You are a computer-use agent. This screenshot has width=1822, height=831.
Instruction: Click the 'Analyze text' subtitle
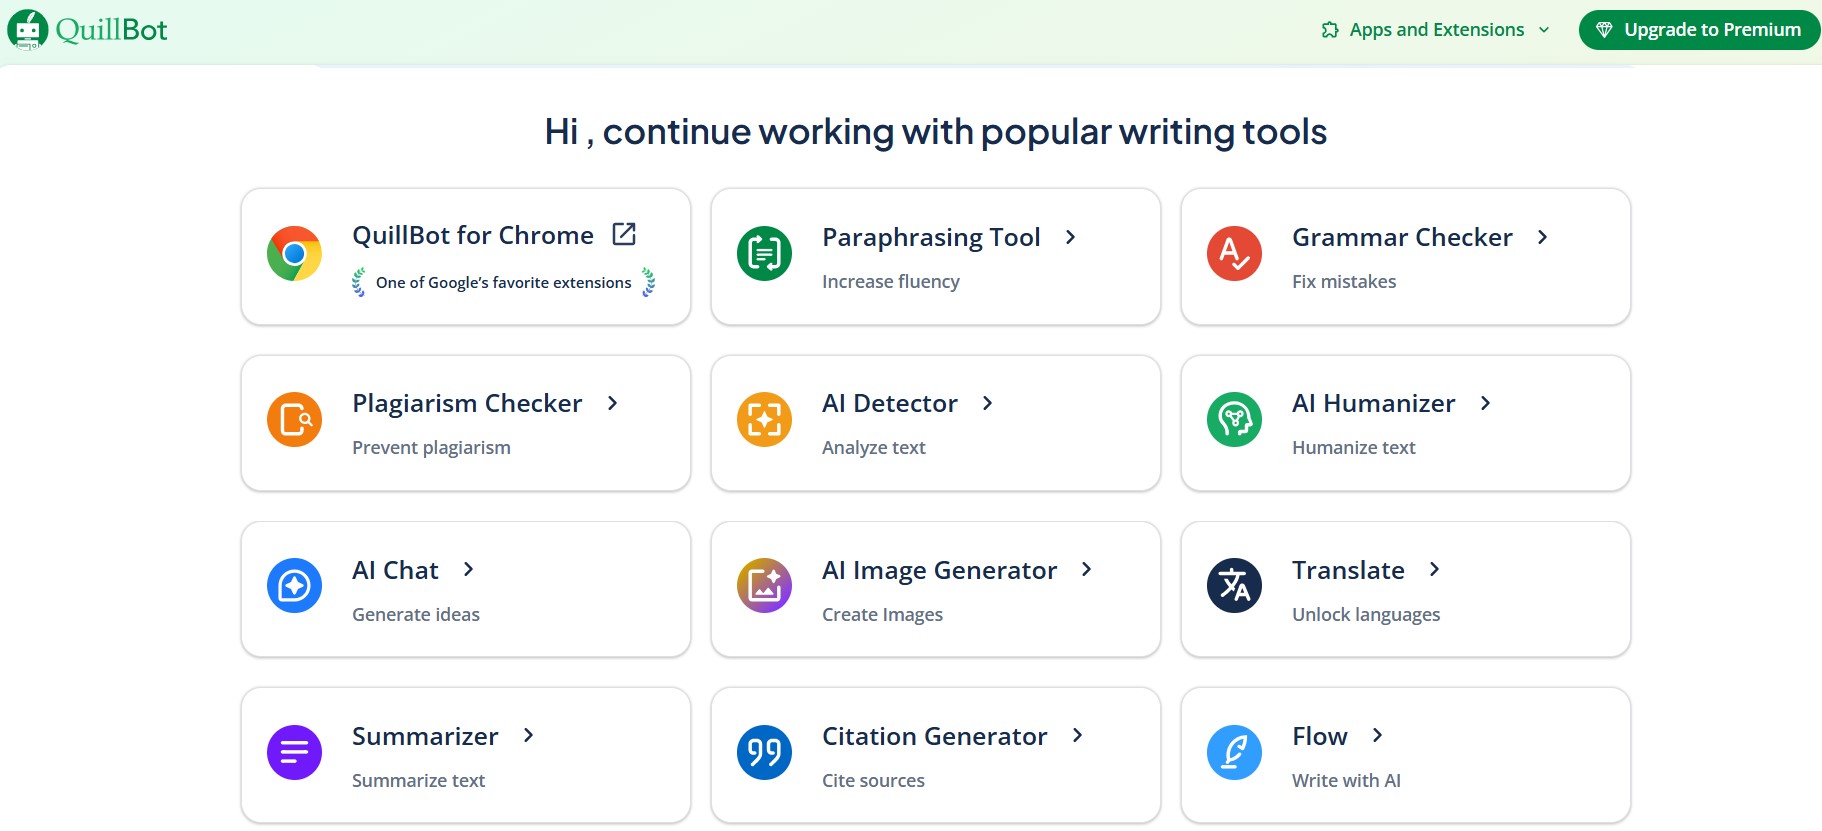pyautogui.click(x=874, y=448)
